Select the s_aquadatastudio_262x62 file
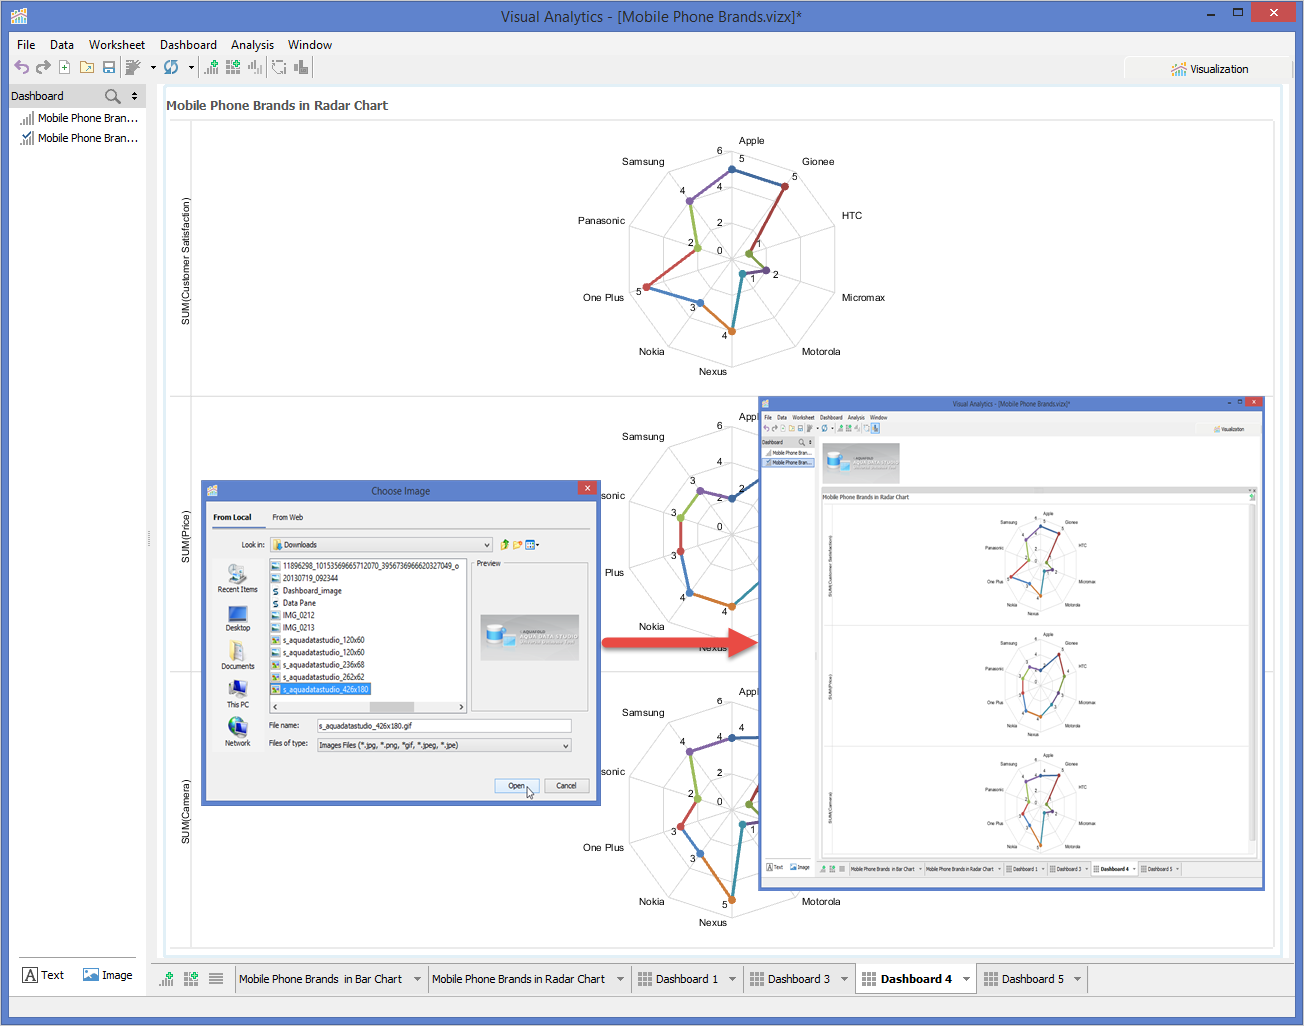1304x1026 pixels. (x=317, y=677)
